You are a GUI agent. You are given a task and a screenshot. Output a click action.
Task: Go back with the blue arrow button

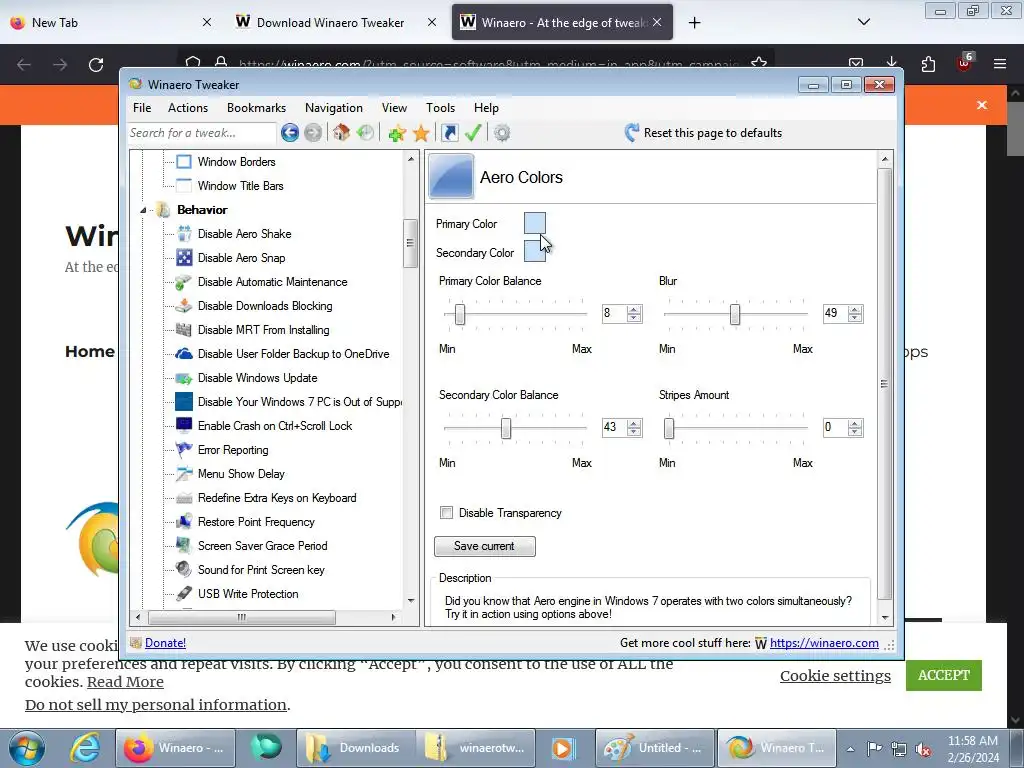pos(290,133)
